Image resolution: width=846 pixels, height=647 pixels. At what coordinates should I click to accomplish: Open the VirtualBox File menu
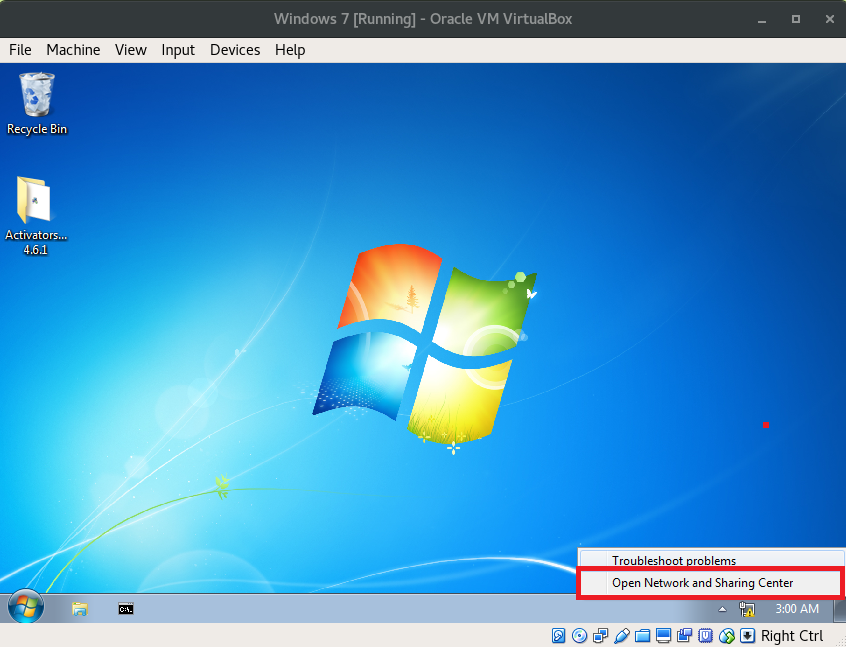pos(20,50)
